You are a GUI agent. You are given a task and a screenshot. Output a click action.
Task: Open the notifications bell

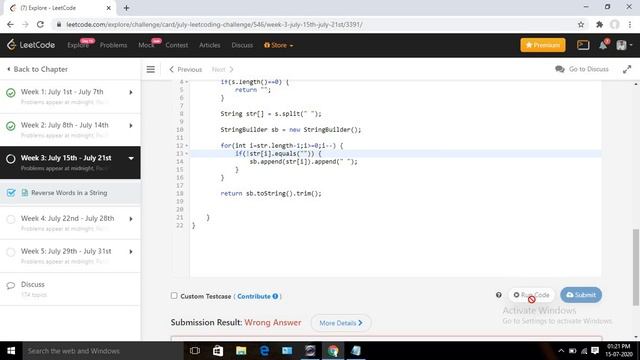click(x=603, y=45)
